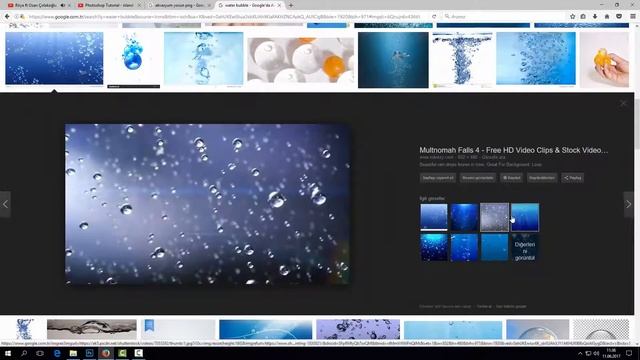Select the grey droplets related thumbnail
This screenshot has width=640, height=360.
494,217
